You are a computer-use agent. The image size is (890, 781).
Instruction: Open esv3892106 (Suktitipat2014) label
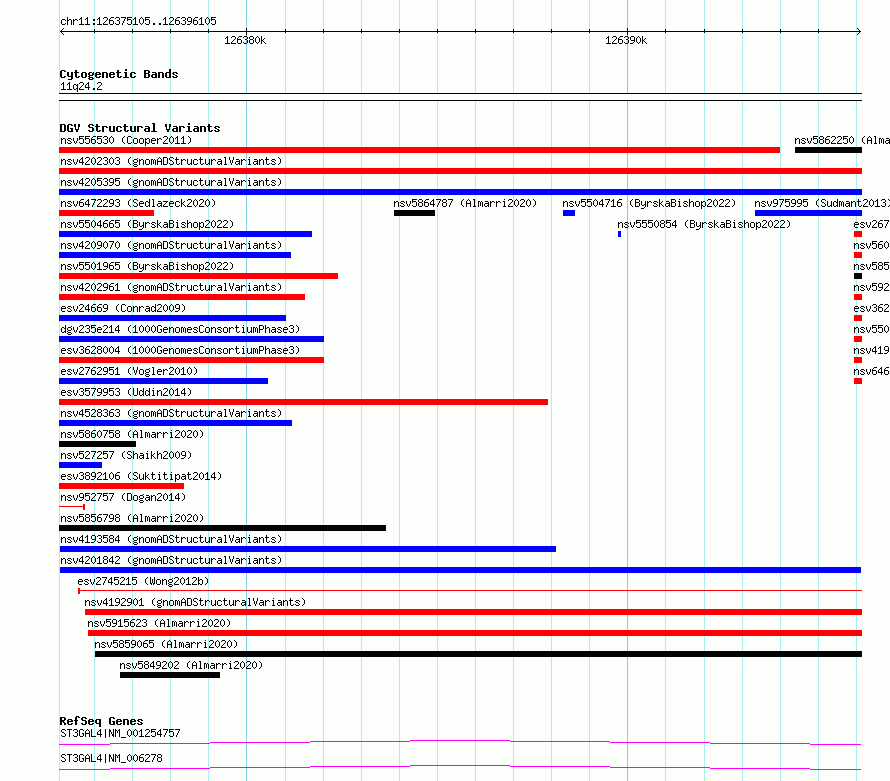[141, 476]
